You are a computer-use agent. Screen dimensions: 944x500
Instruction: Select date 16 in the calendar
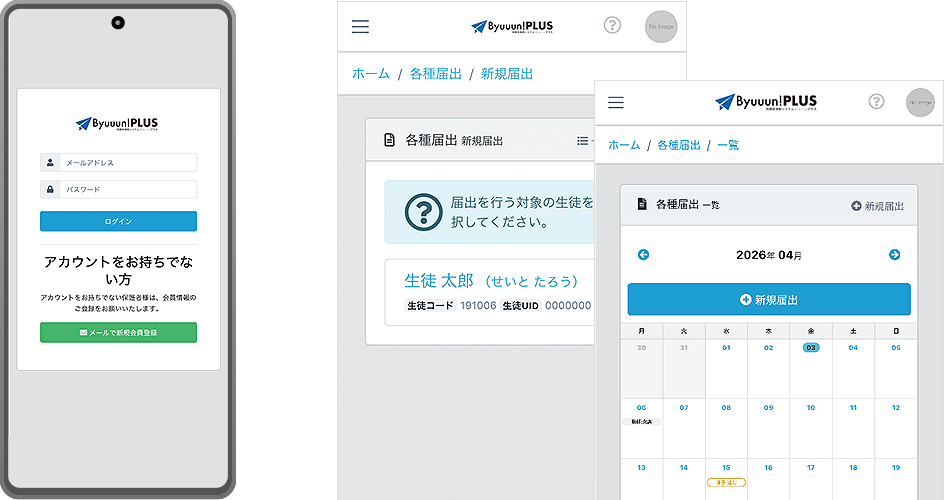769,468
